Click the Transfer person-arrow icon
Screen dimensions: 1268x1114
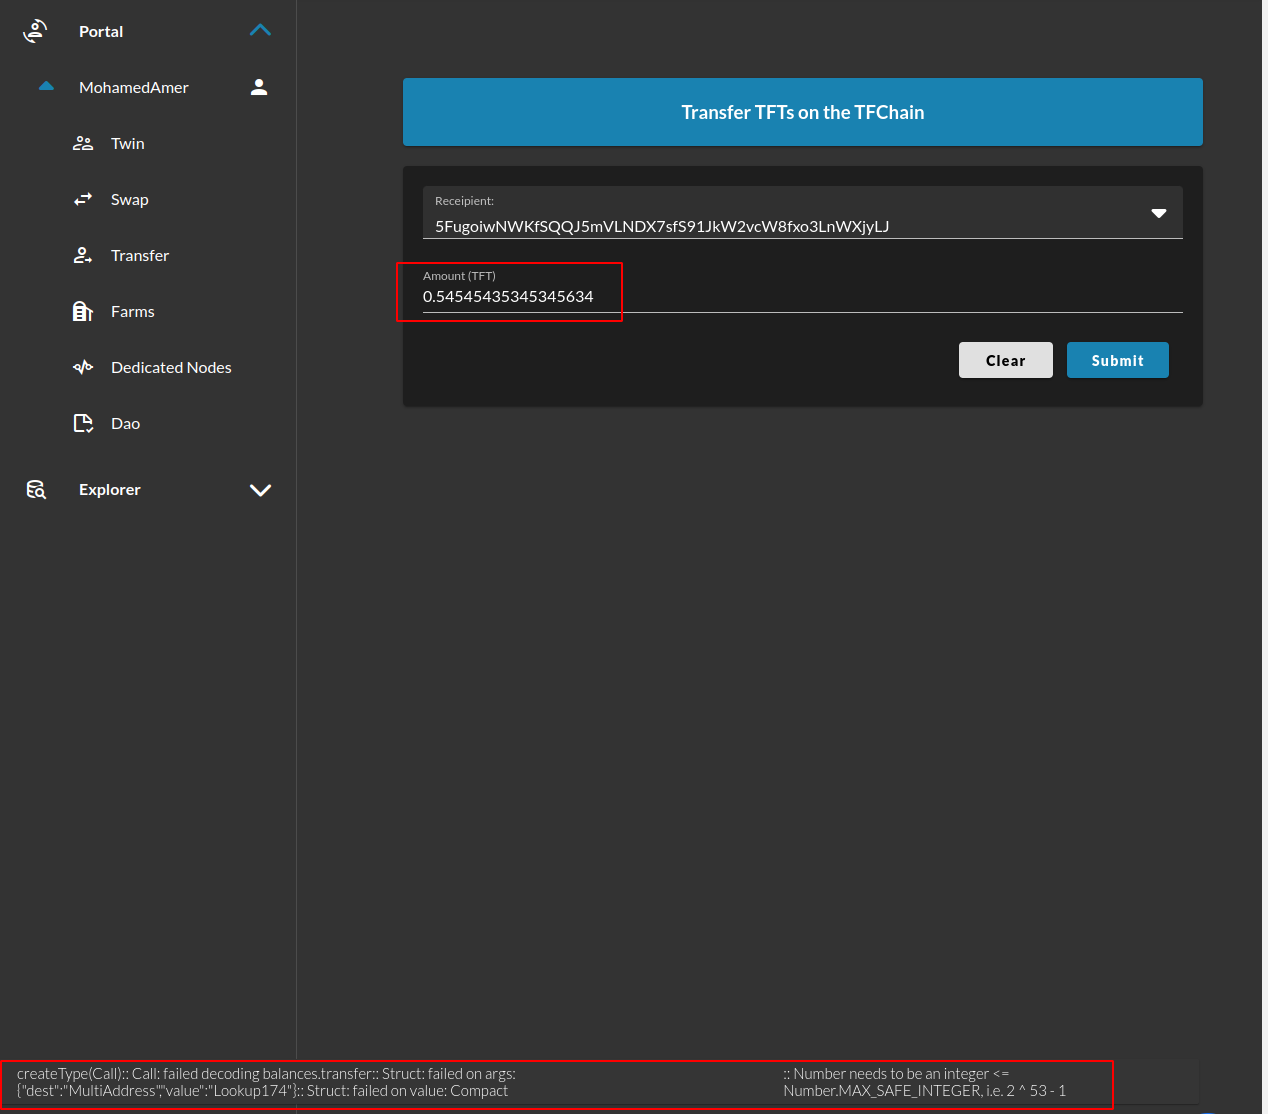tap(83, 255)
